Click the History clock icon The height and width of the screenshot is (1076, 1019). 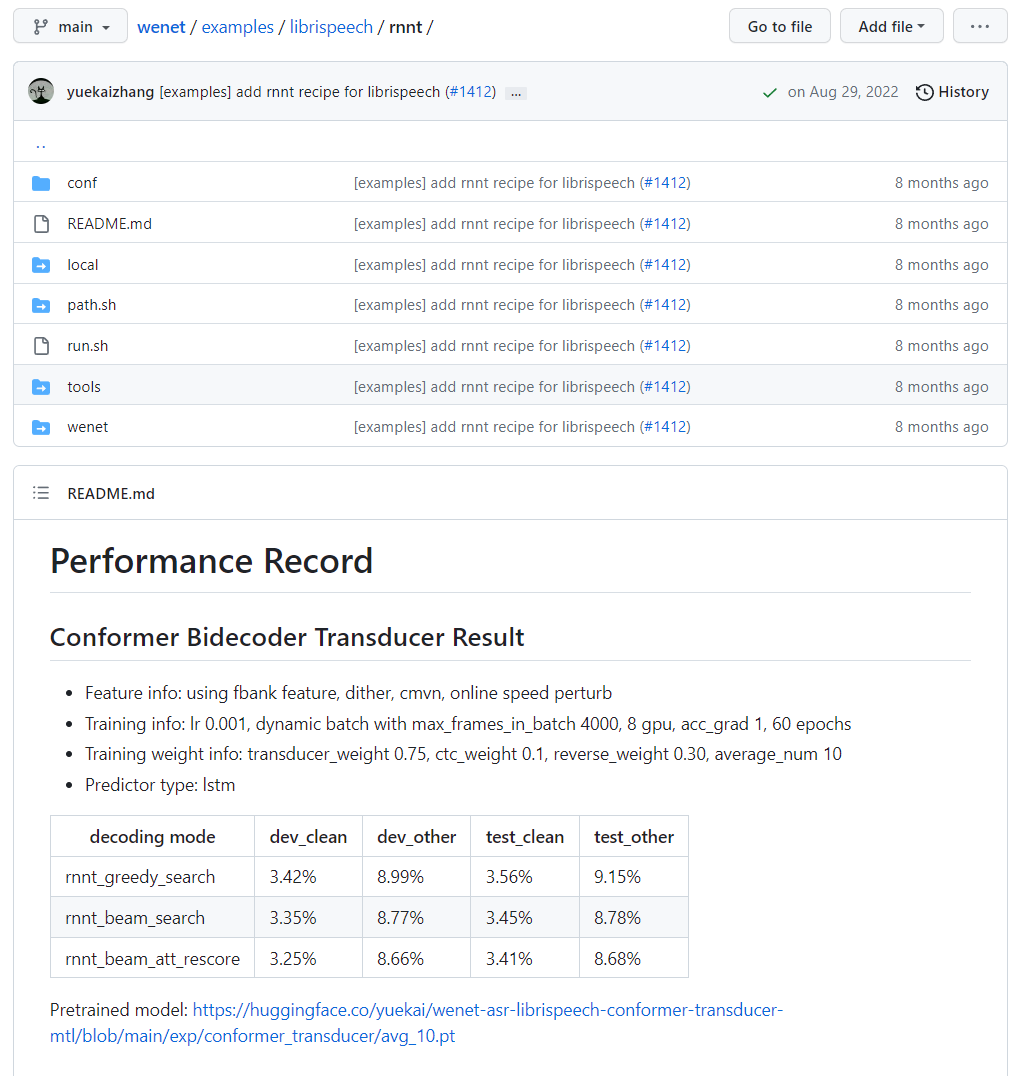coord(923,91)
